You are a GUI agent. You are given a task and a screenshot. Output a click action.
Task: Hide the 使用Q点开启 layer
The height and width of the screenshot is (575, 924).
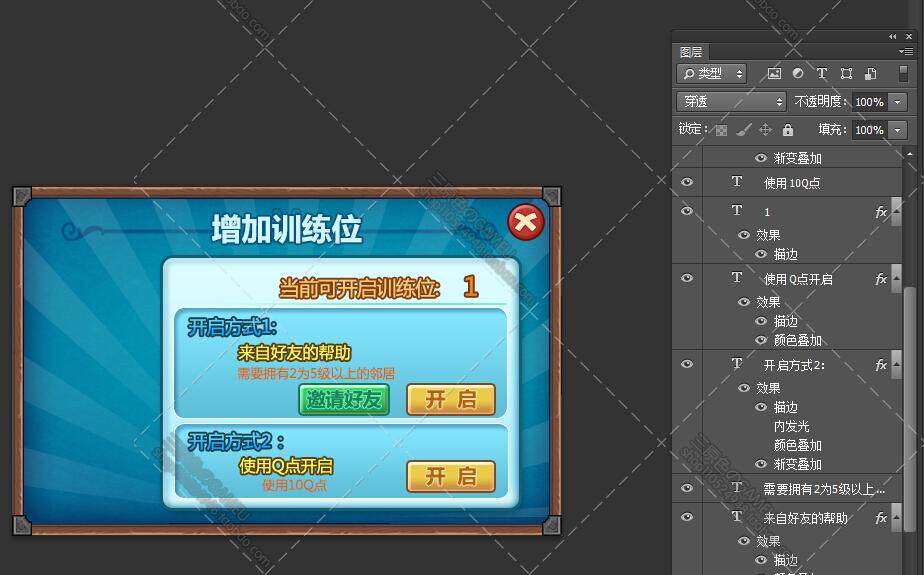pos(687,278)
